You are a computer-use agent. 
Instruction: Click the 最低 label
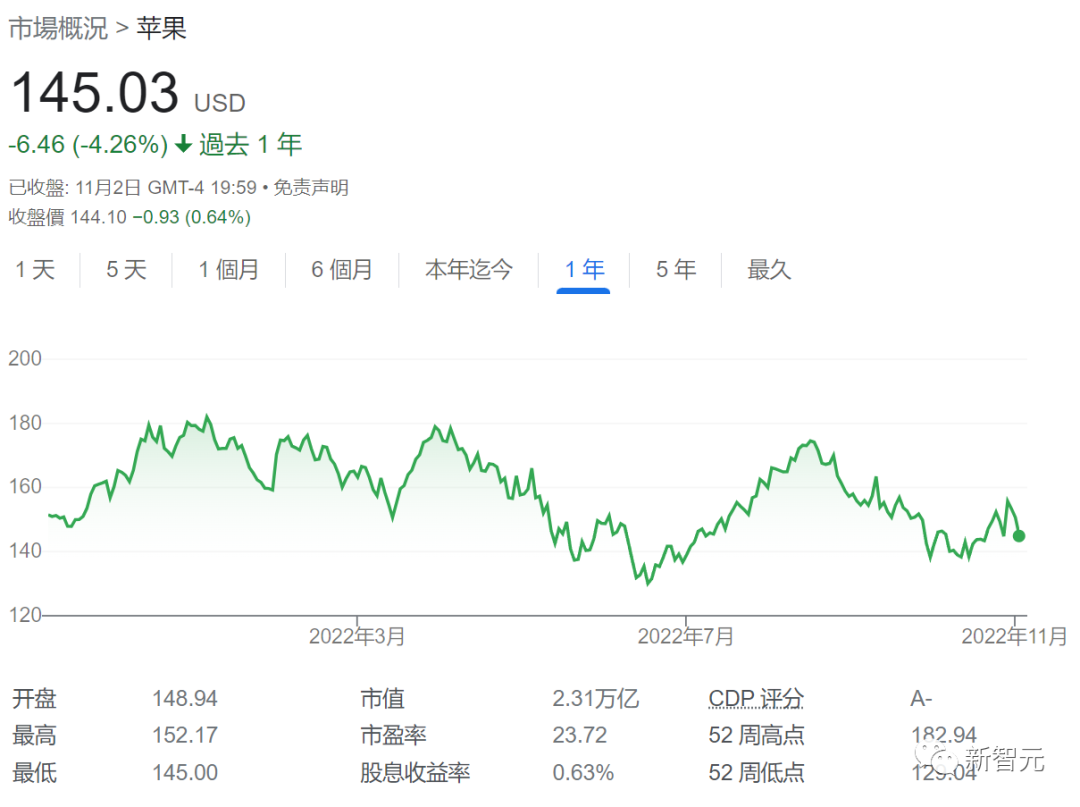tap(34, 773)
